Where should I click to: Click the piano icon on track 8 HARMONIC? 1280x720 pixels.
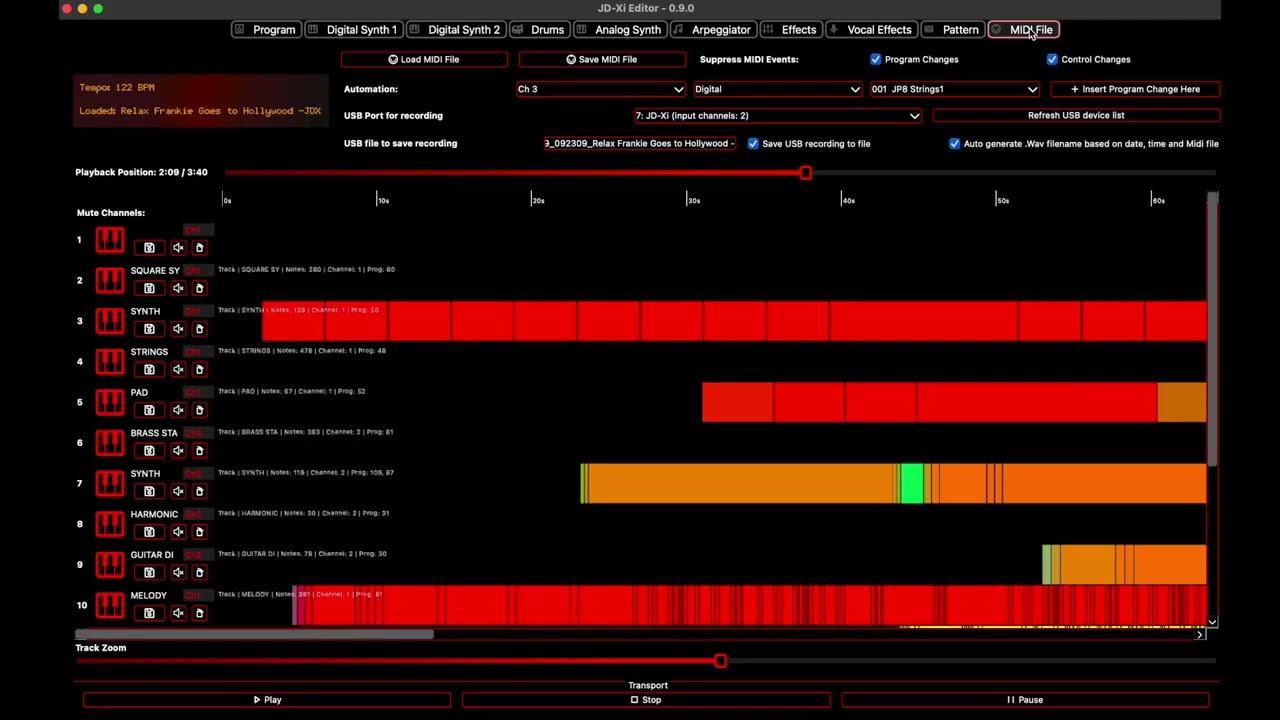110,524
